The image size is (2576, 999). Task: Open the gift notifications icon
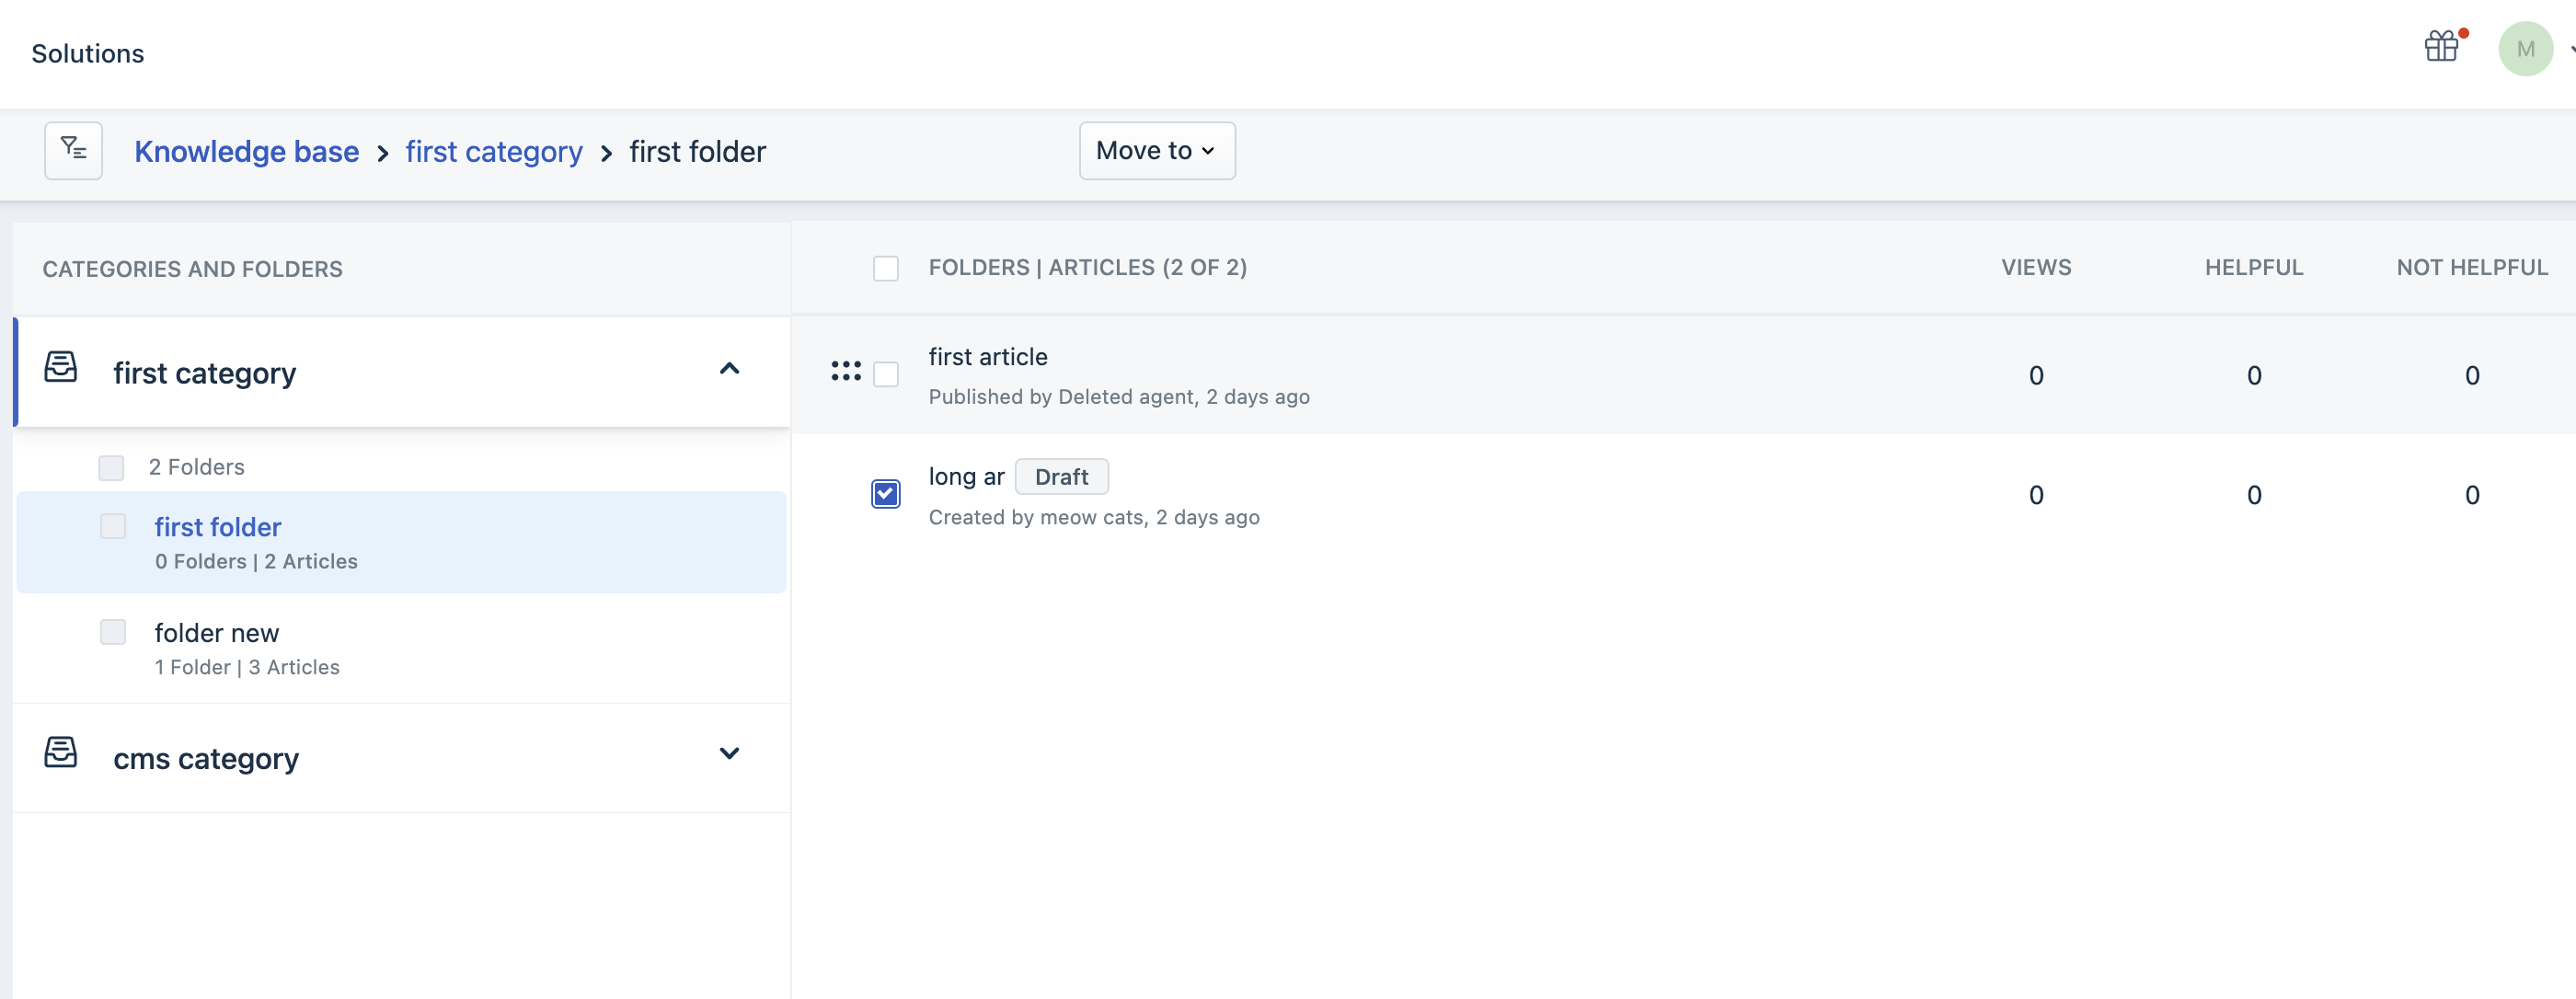click(x=2441, y=47)
